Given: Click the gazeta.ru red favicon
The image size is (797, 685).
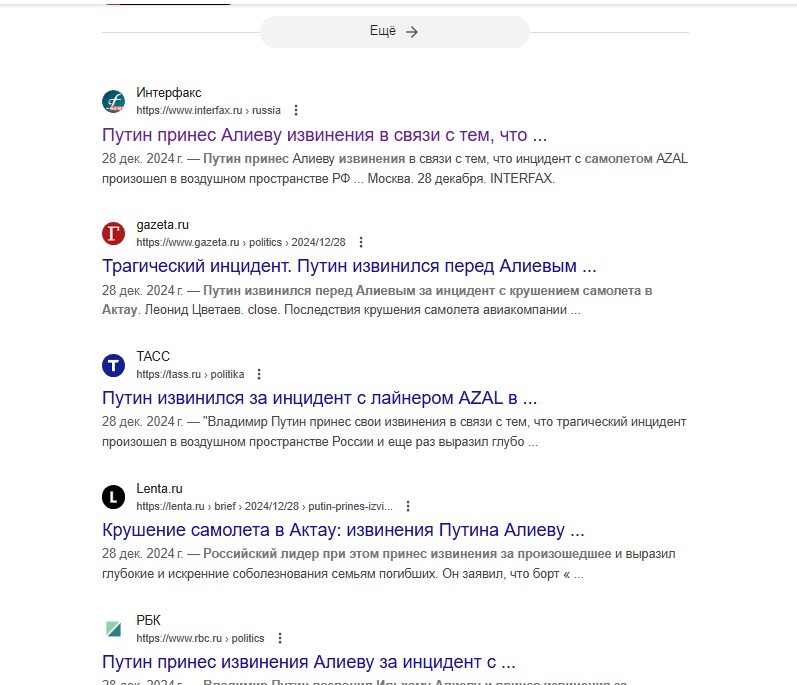Looking at the screenshot, I should pos(113,233).
